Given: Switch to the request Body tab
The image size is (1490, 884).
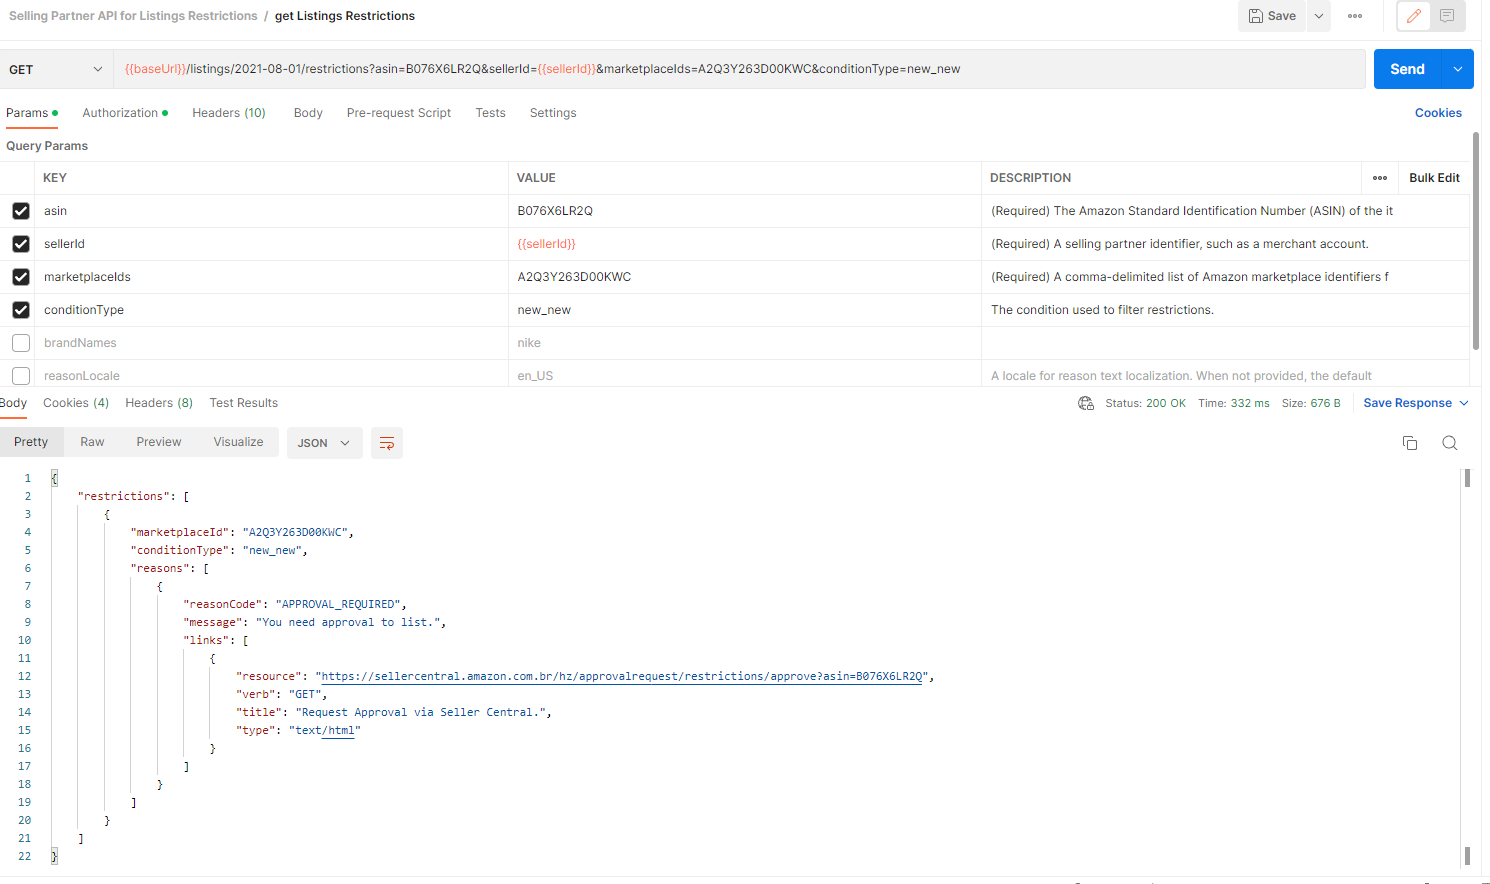Looking at the screenshot, I should pos(308,113).
